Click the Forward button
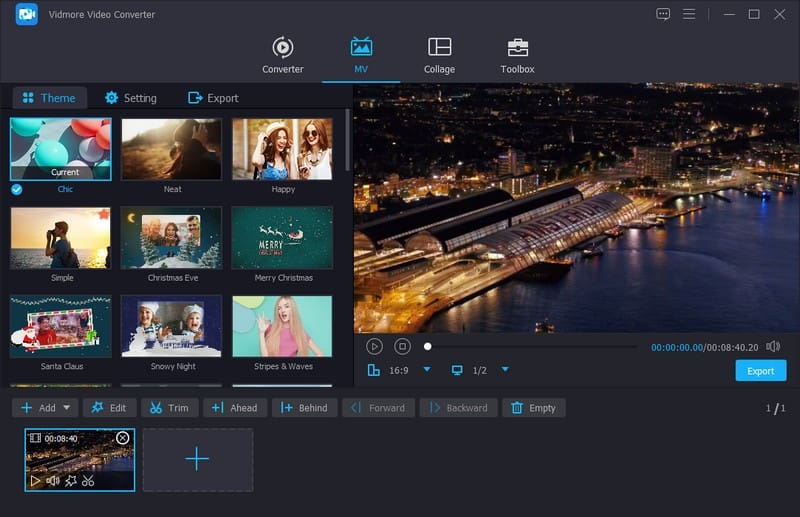The width and height of the screenshot is (800, 517). 378,408
